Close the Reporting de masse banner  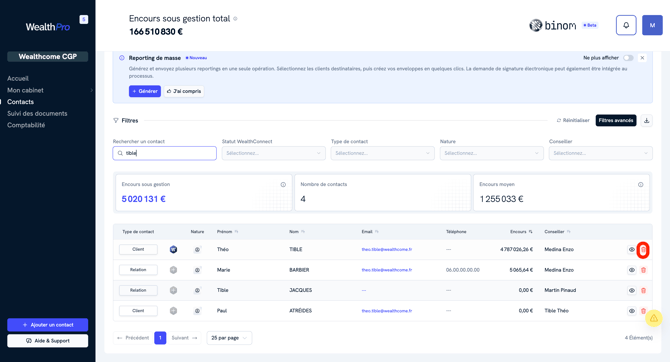point(642,58)
